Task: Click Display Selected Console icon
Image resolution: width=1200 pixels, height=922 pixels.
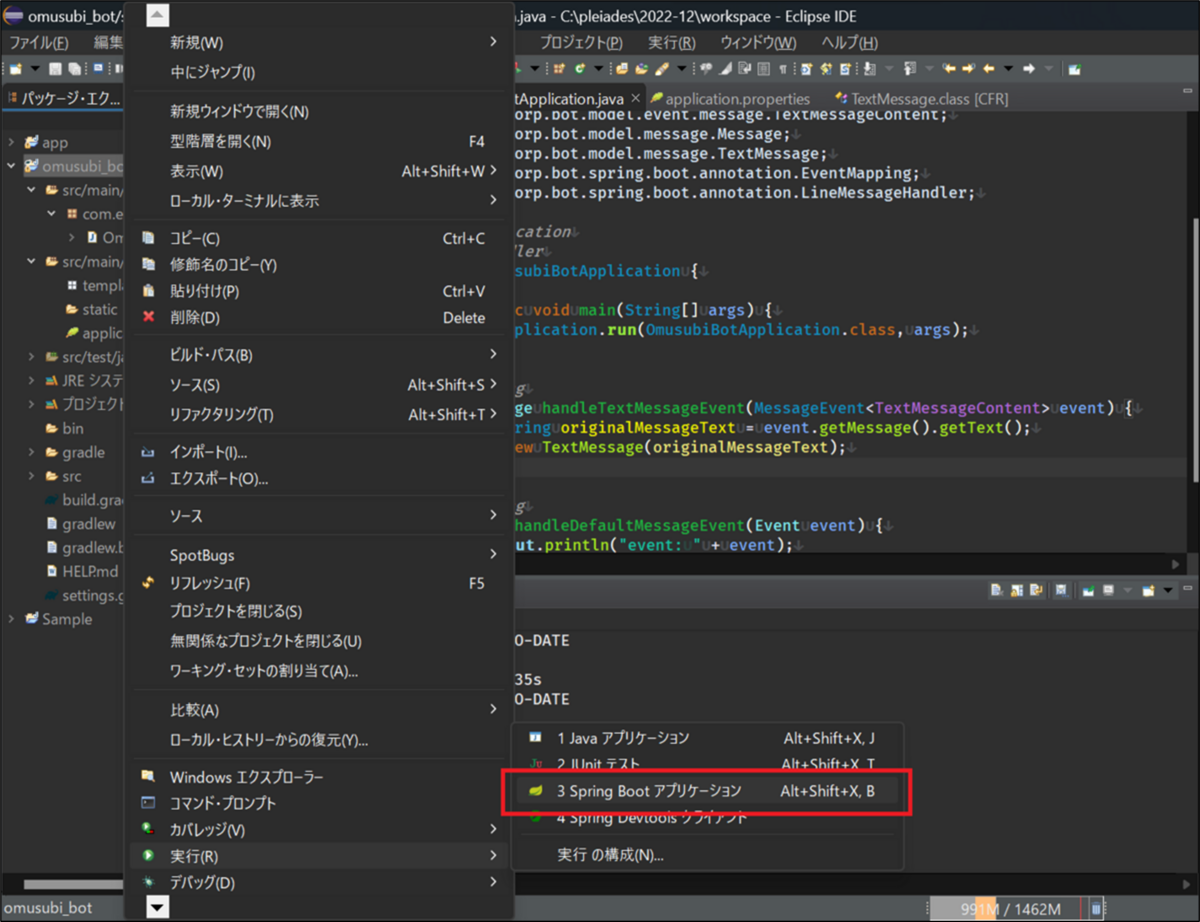Action: coord(1108,590)
